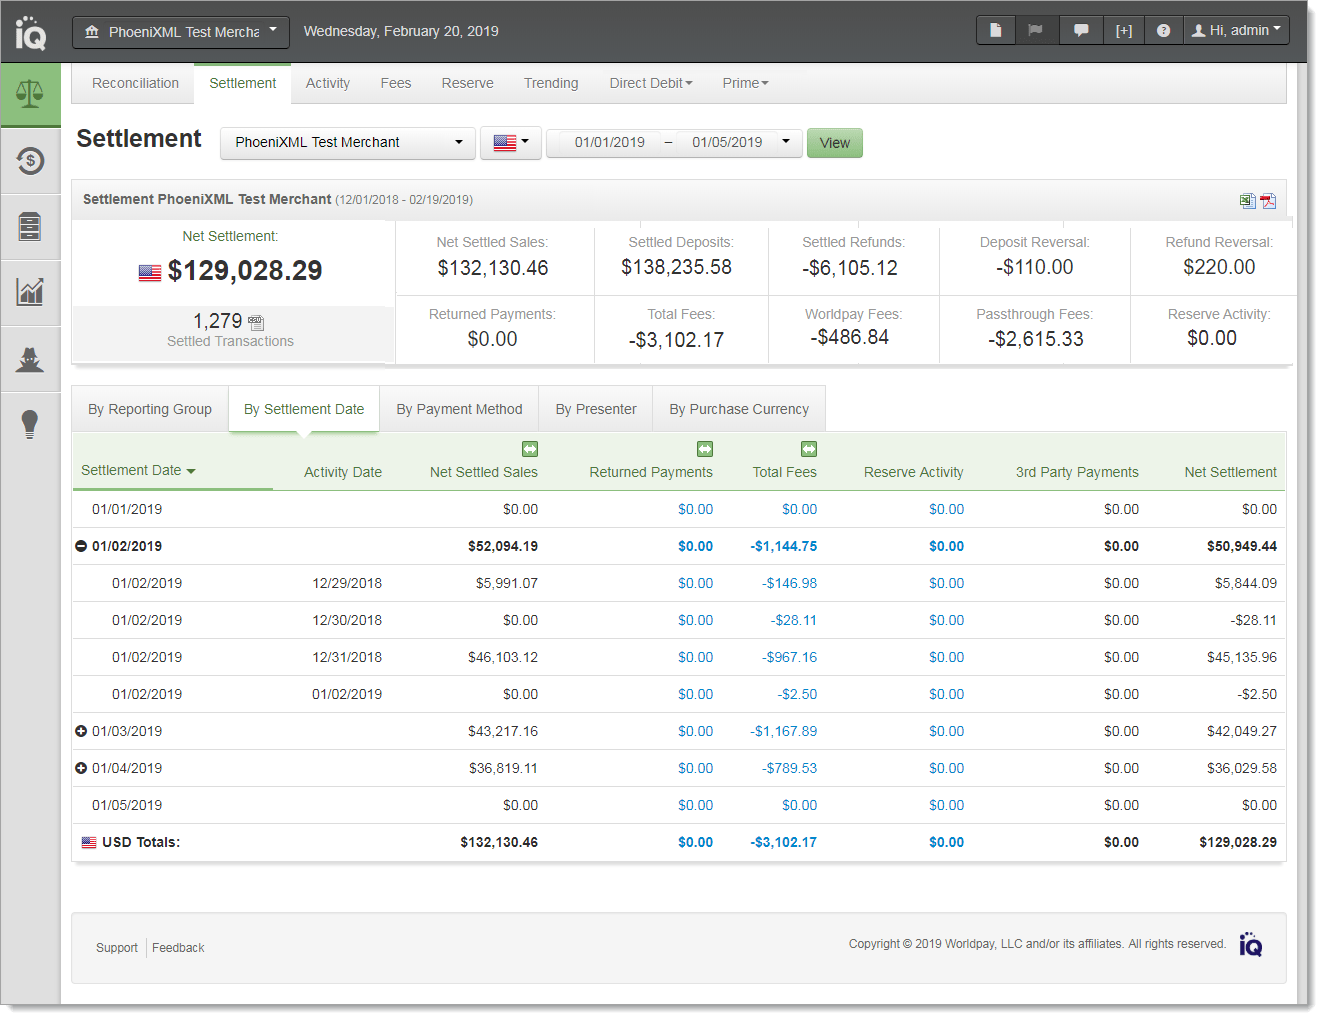Open the dollar refresh sidebar icon

pyautogui.click(x=30, y=160)
